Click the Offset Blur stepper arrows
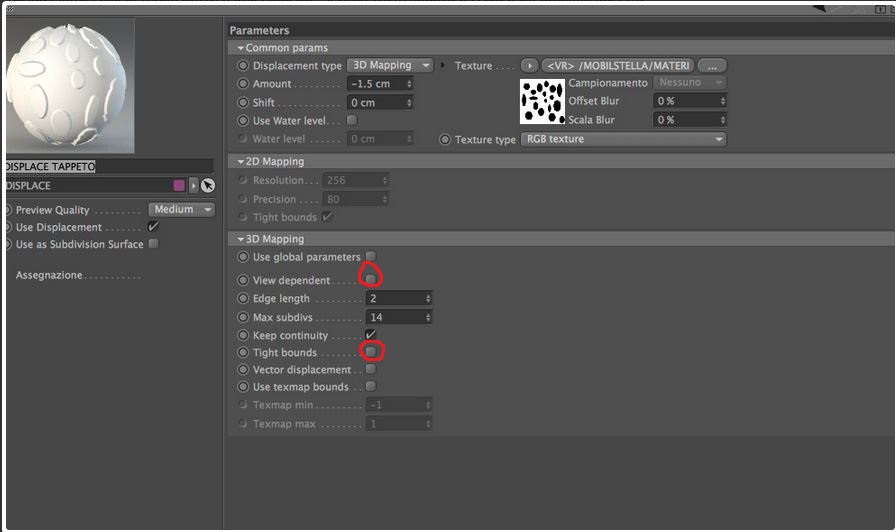Viewport: 896px width, 532px height. pos(723,101)
